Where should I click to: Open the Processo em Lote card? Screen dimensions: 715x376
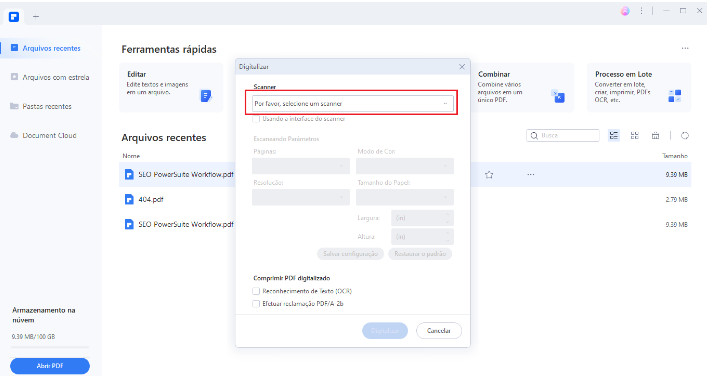tap(639, 88)
